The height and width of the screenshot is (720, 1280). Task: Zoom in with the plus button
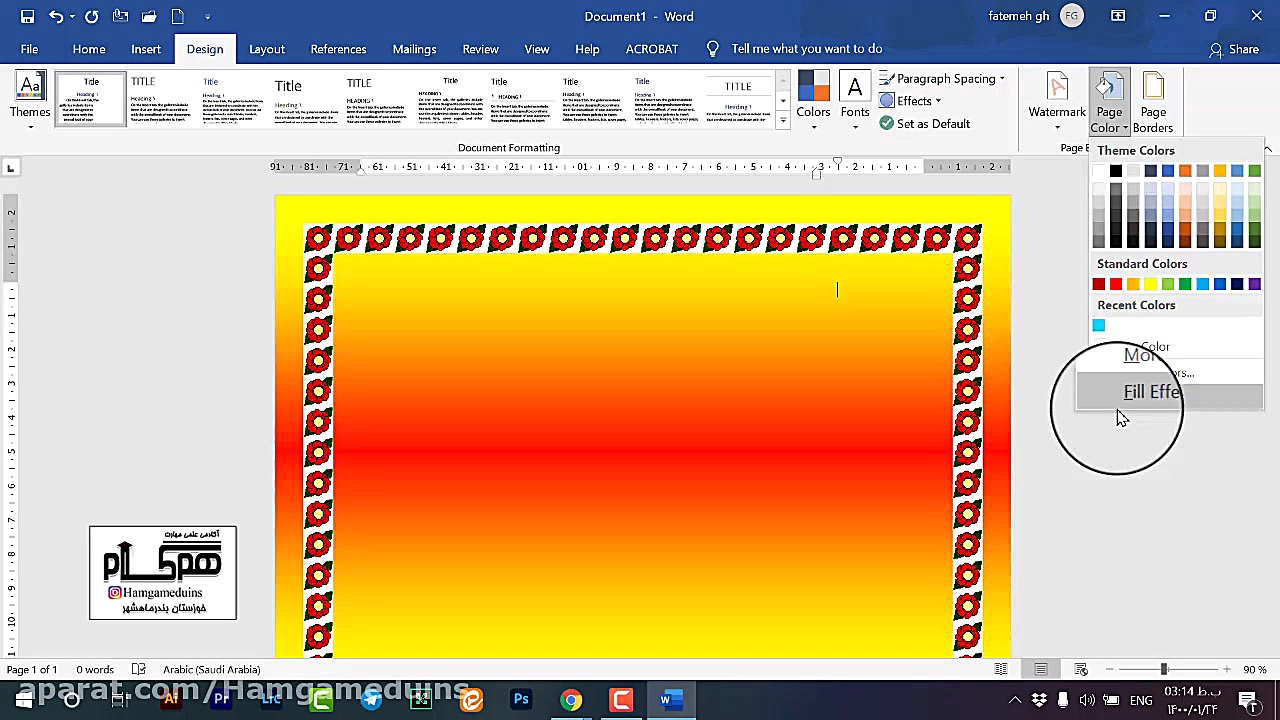click(x=1226, y=669)
